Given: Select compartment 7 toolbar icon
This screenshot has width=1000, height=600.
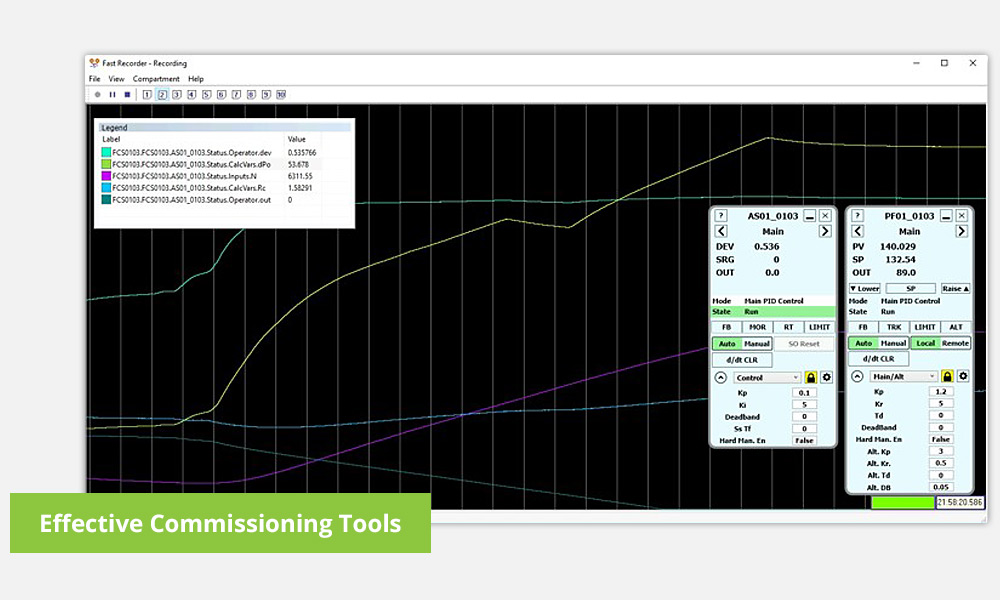Looking at the screenshot, I should [236, 94].
